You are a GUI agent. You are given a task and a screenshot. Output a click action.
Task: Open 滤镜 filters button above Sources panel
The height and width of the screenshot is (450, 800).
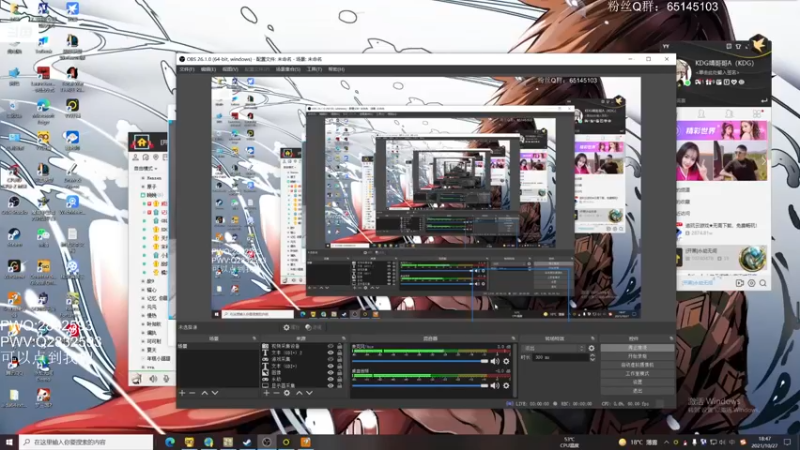tap(314, 328)
